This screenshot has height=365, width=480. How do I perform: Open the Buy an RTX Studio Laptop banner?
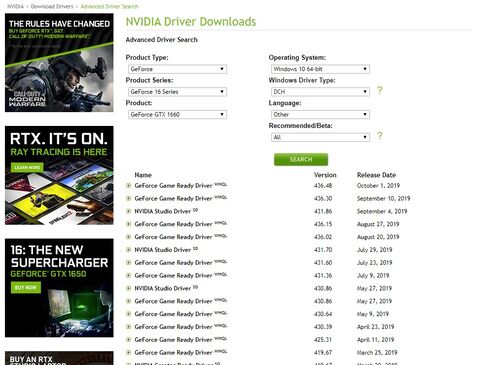coord(59,358)
